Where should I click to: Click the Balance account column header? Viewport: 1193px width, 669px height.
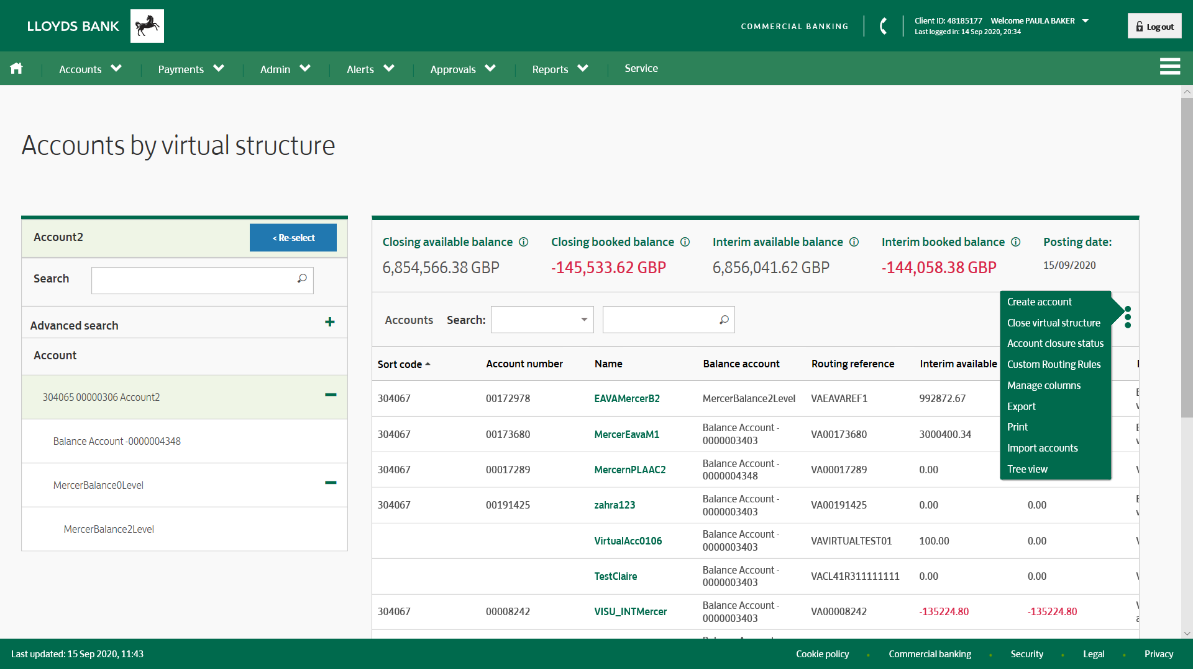pos(740,364)
